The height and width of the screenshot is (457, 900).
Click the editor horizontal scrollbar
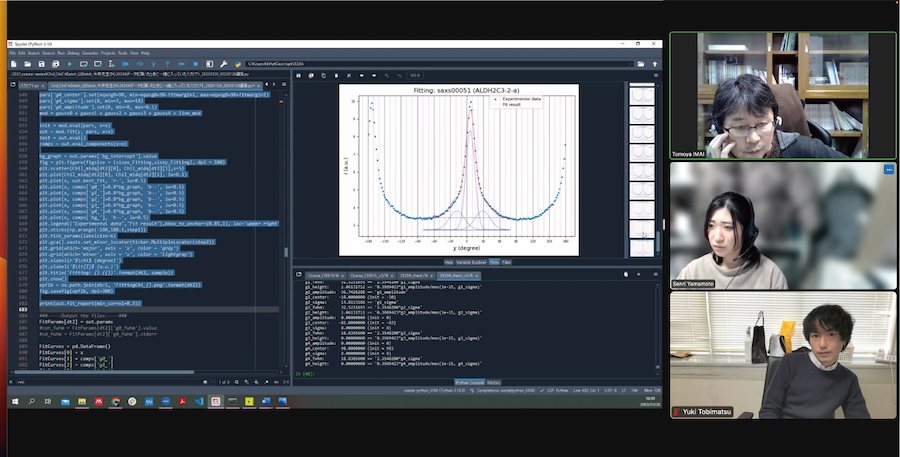click(103, 372)
